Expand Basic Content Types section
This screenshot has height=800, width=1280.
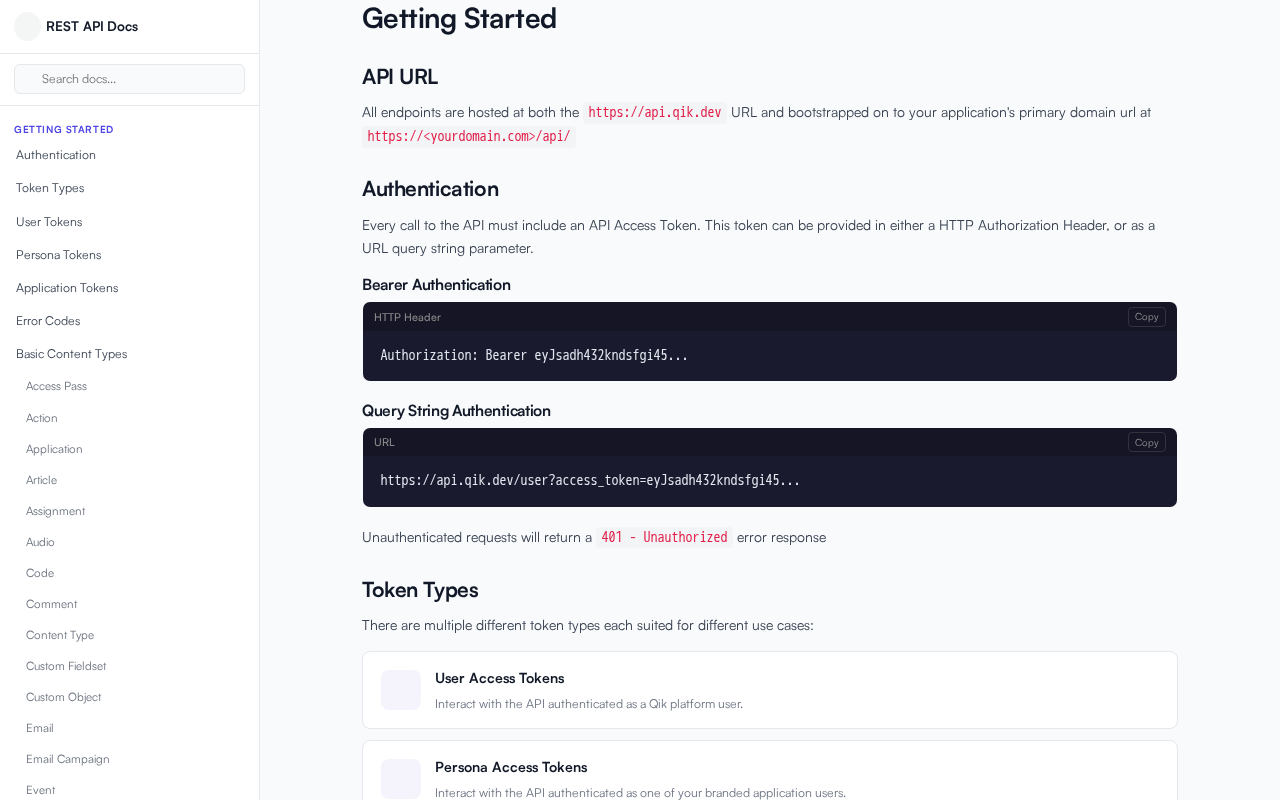click(x=71, y=354)
